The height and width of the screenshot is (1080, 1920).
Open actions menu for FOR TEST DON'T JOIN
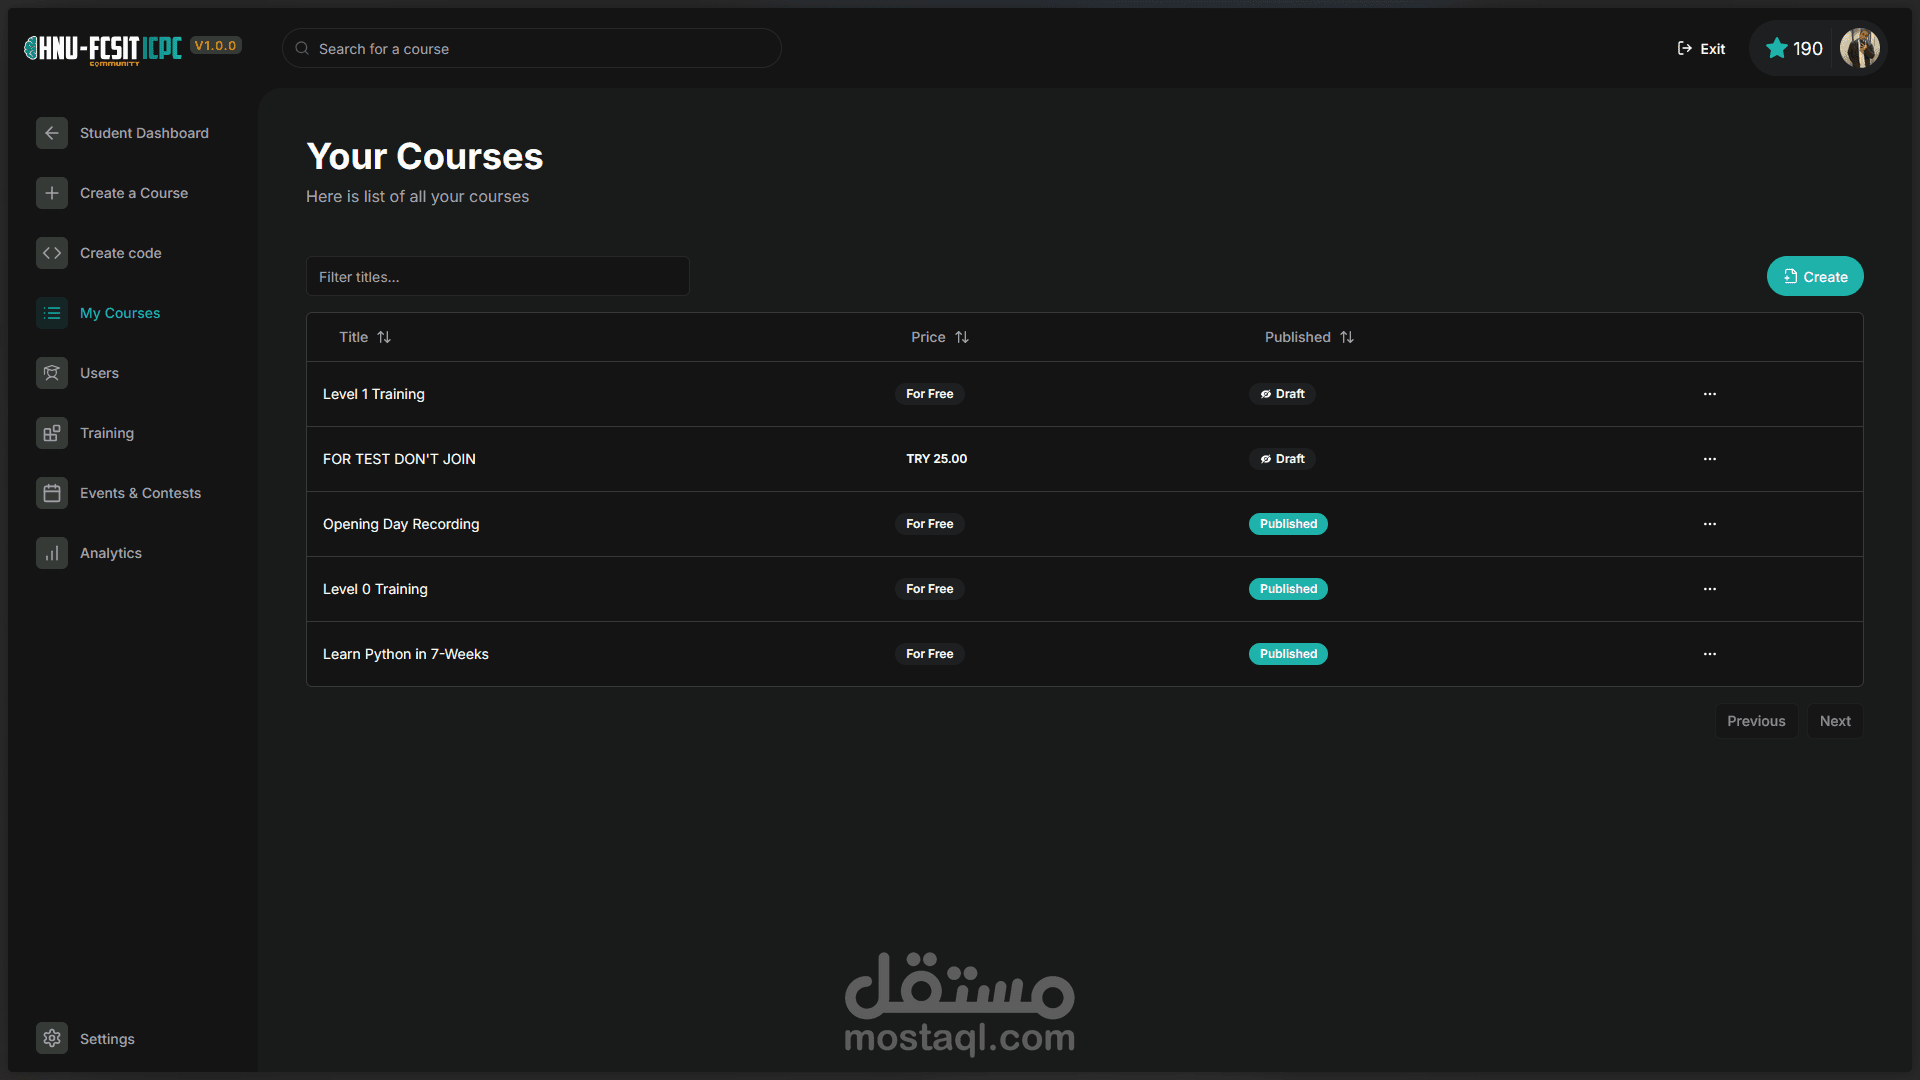[1710, 459]
